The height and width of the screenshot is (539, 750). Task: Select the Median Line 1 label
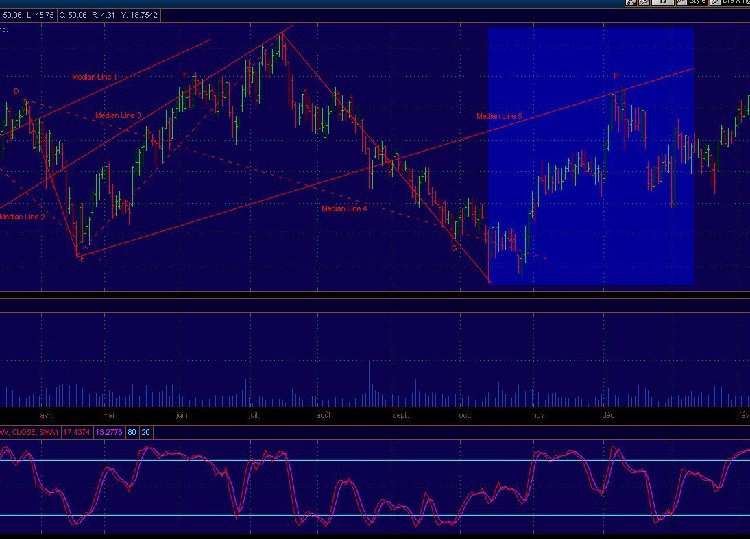point(95,77)
